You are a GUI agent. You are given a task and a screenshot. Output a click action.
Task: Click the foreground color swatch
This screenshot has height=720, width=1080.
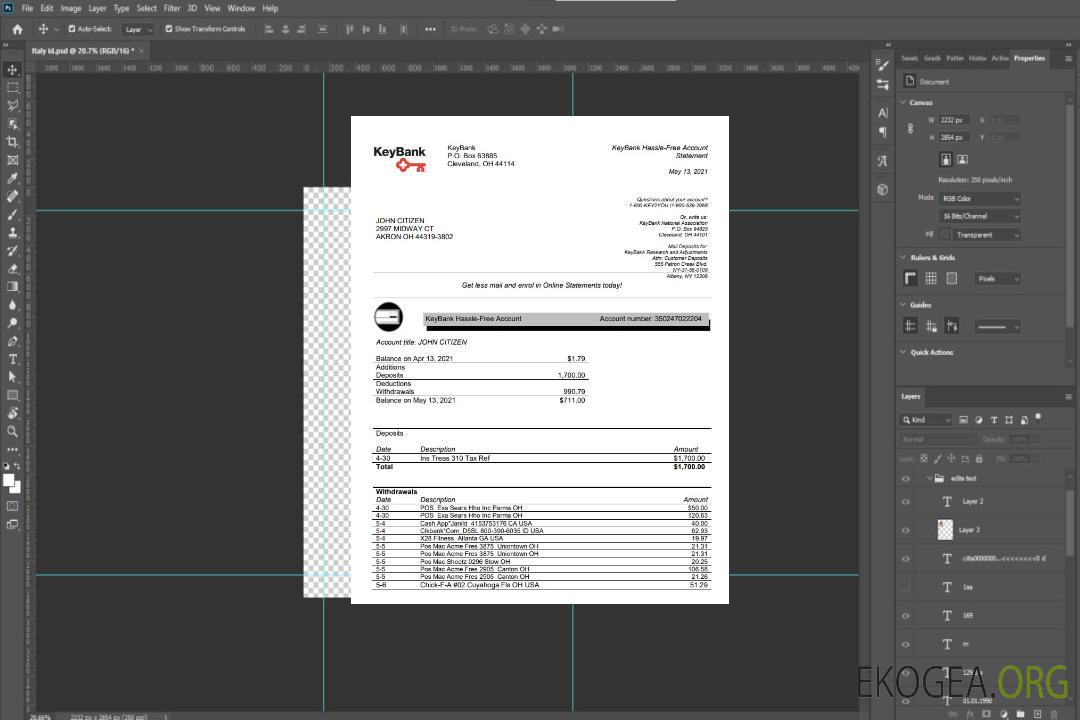(9, 481)
